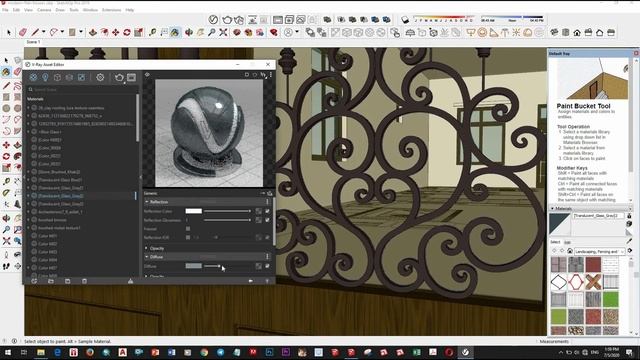Select the Eraser tool in top toolbar
Image resolution: width=640 pixels, height=360 pixels.
pyautogui.click(x=23, y=32)
